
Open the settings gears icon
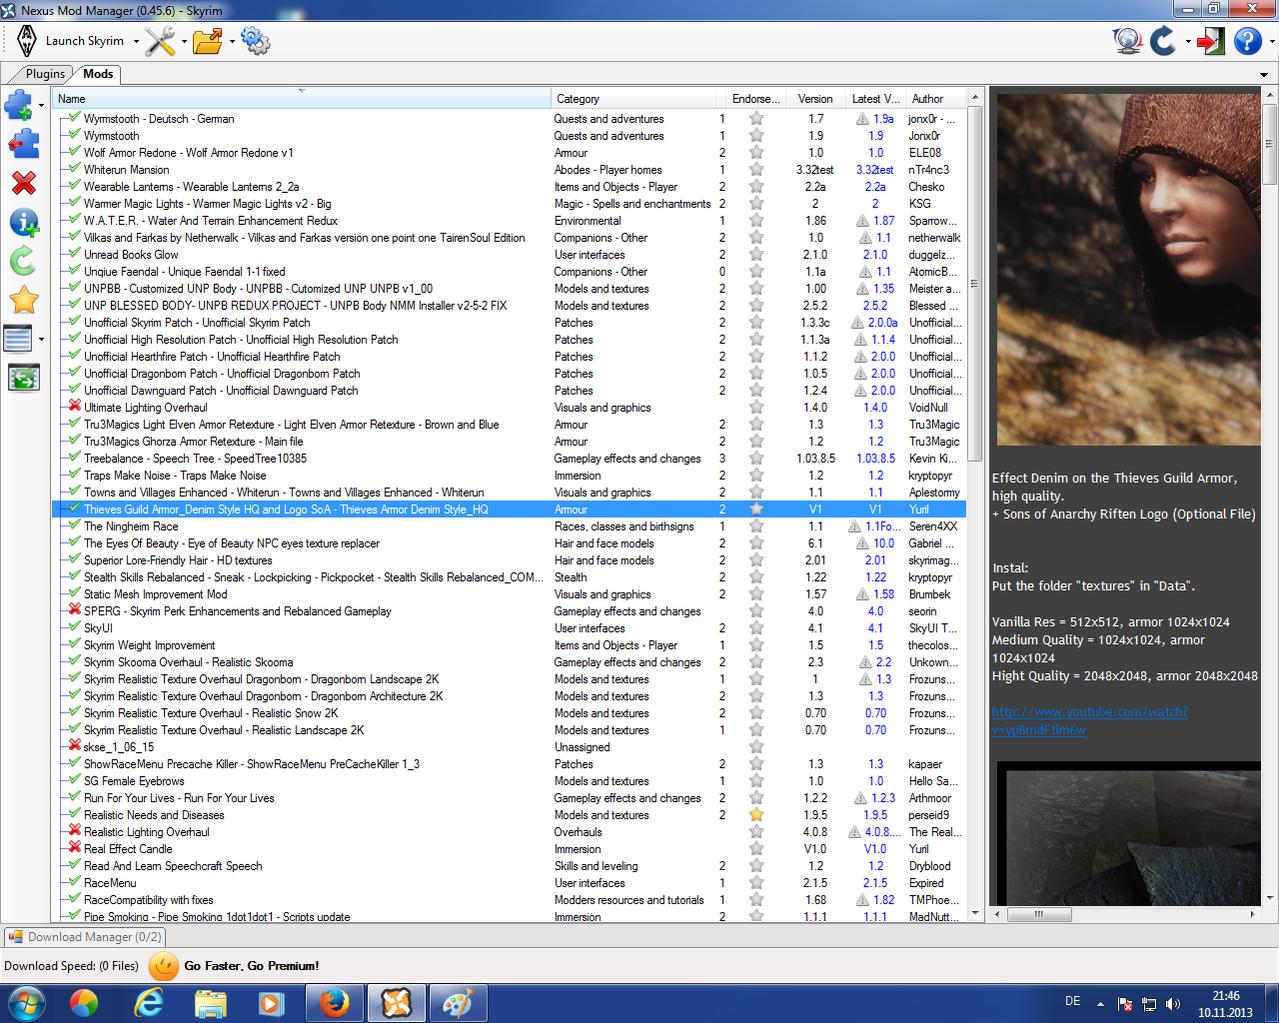255,41
